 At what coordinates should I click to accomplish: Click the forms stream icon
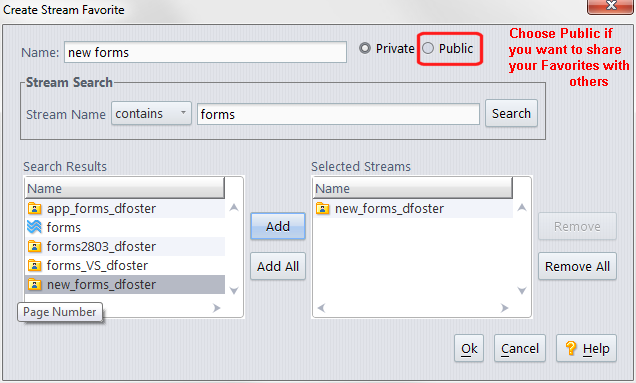tap(34, 227)
